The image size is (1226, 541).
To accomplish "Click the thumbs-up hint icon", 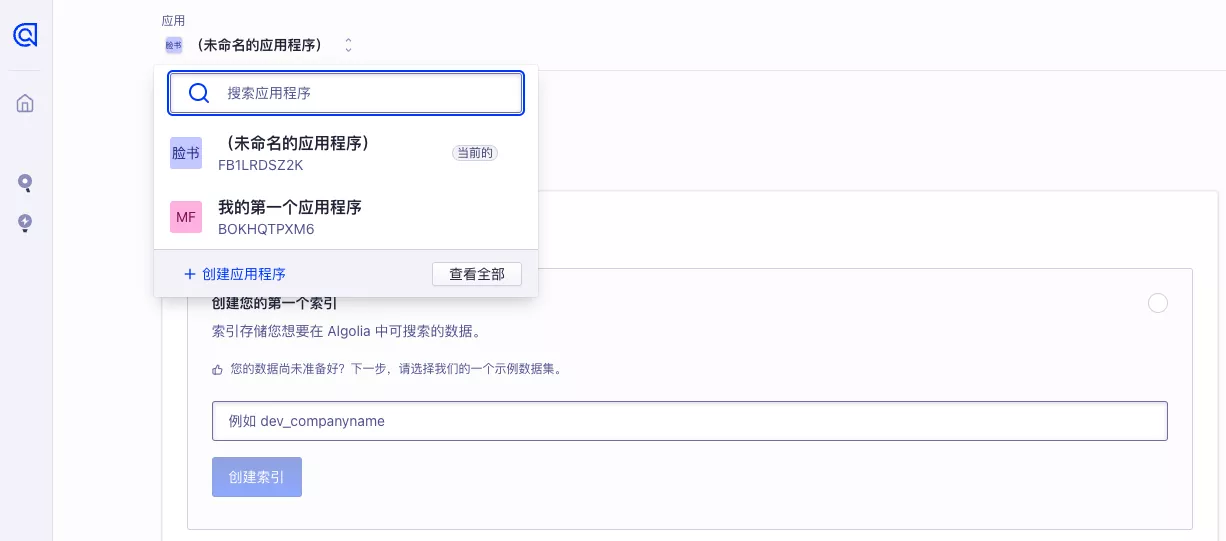I will pyautogui.click(x=217, y=369).
